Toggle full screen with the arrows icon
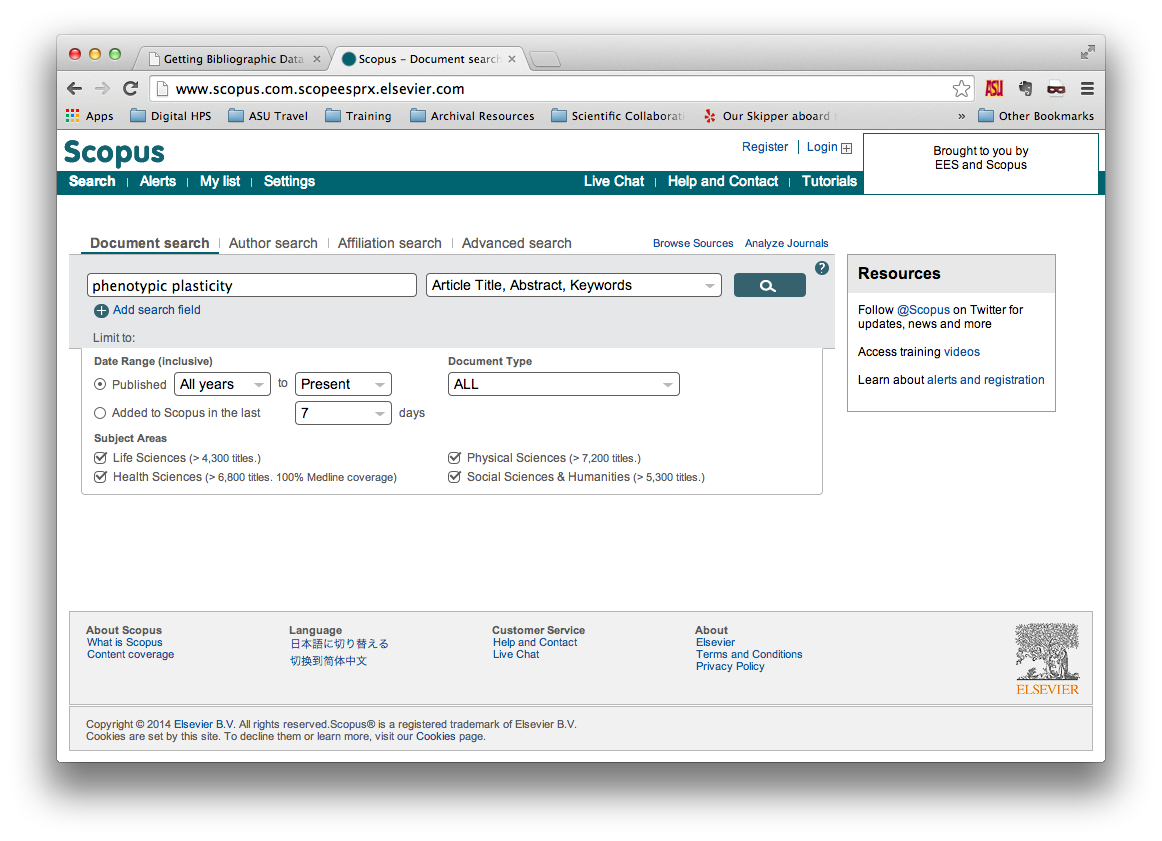 [x=1087, y=52]
